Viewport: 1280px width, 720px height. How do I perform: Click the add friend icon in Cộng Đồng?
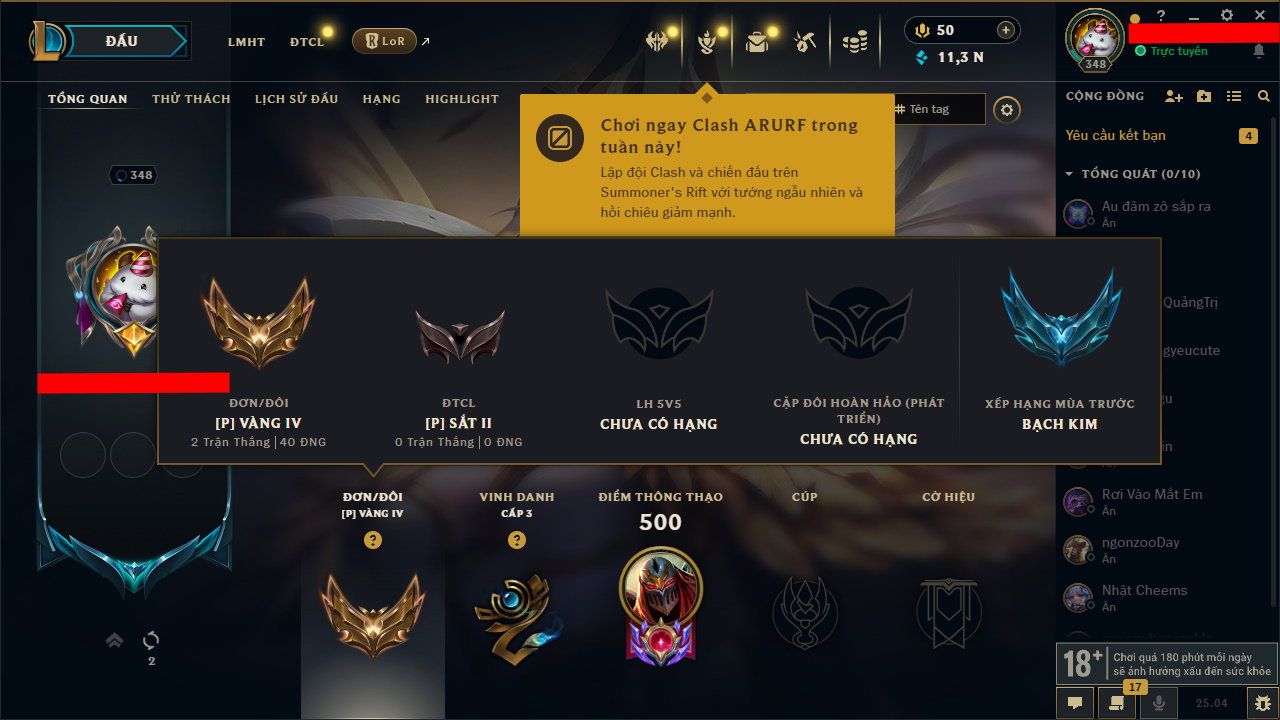pos(1174,96)
